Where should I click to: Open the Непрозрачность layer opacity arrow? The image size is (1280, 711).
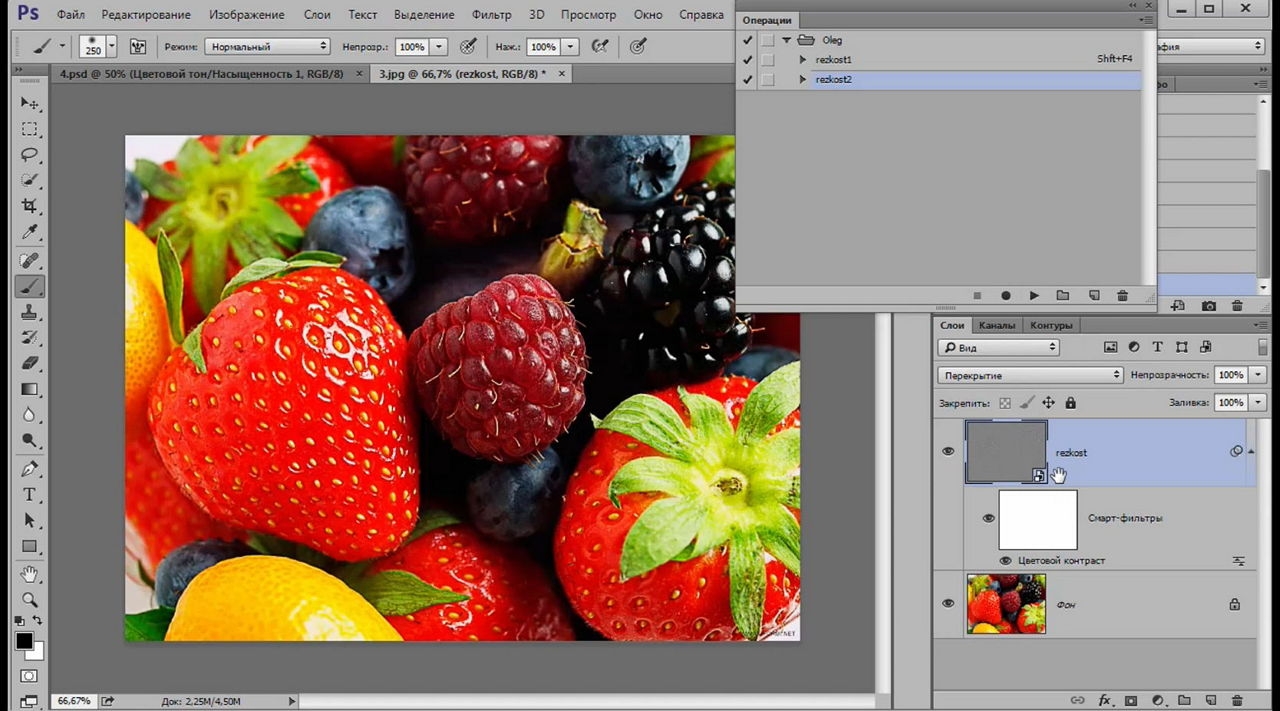1257,375
